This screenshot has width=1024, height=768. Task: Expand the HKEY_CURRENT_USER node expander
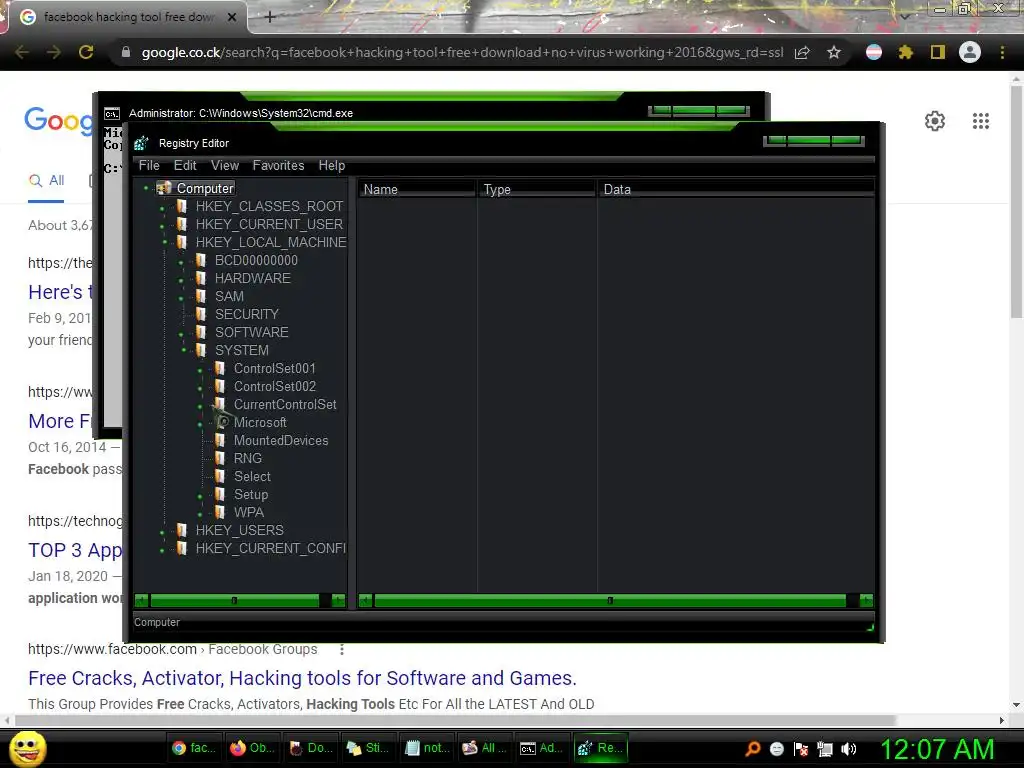pyautogui.click(x=162, y=226)
